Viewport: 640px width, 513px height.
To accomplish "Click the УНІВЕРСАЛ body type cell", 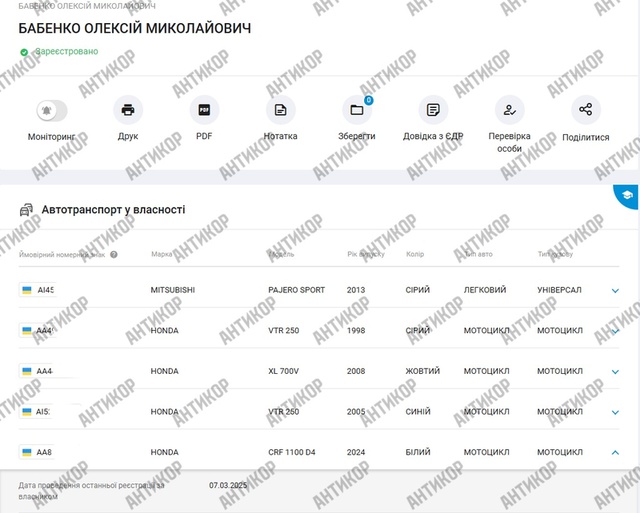I will (x=559, y=290).
